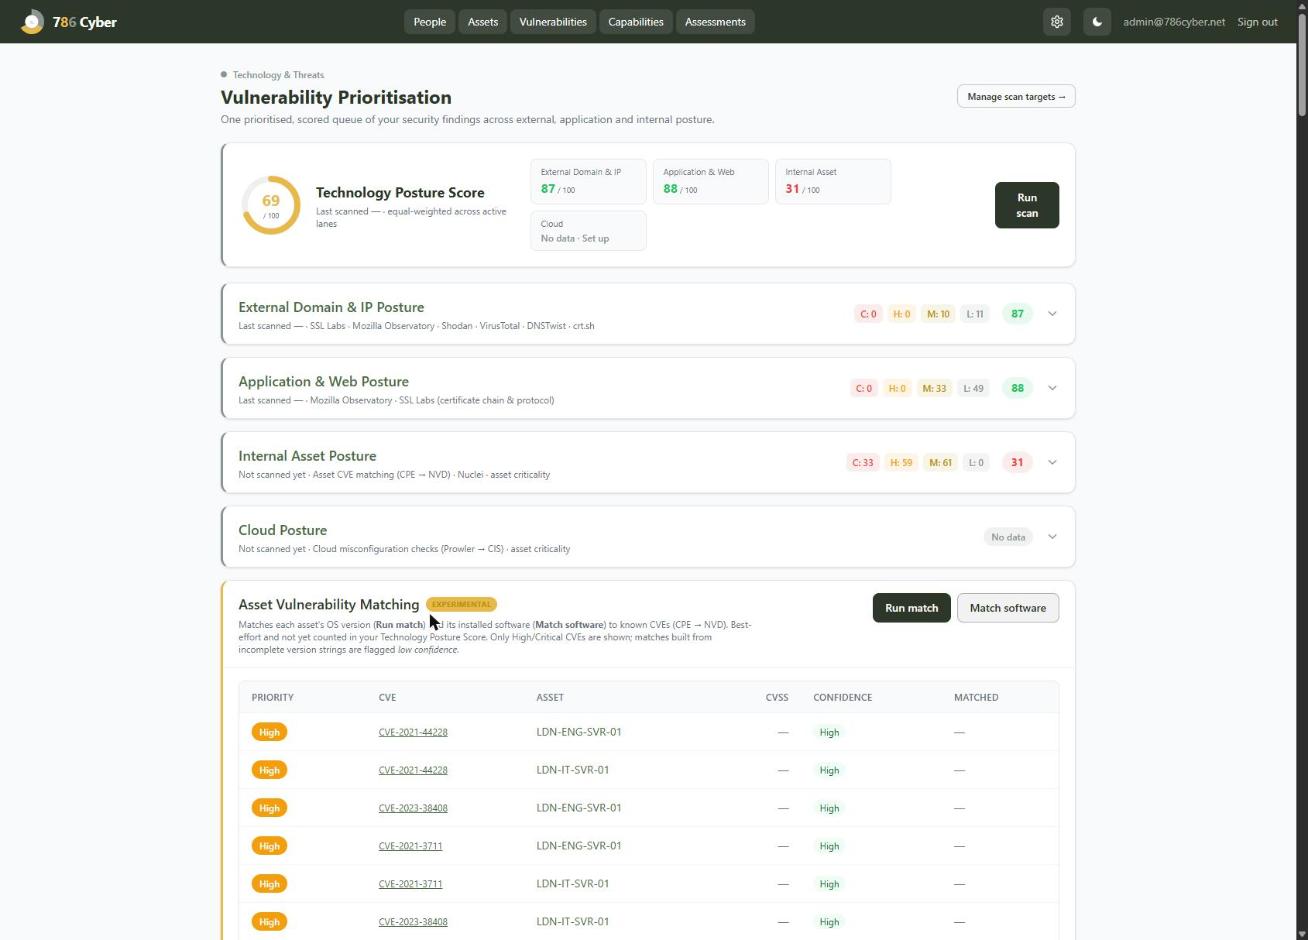
Task: Open the Capabilities menu
Action: [x=636, y=21]
